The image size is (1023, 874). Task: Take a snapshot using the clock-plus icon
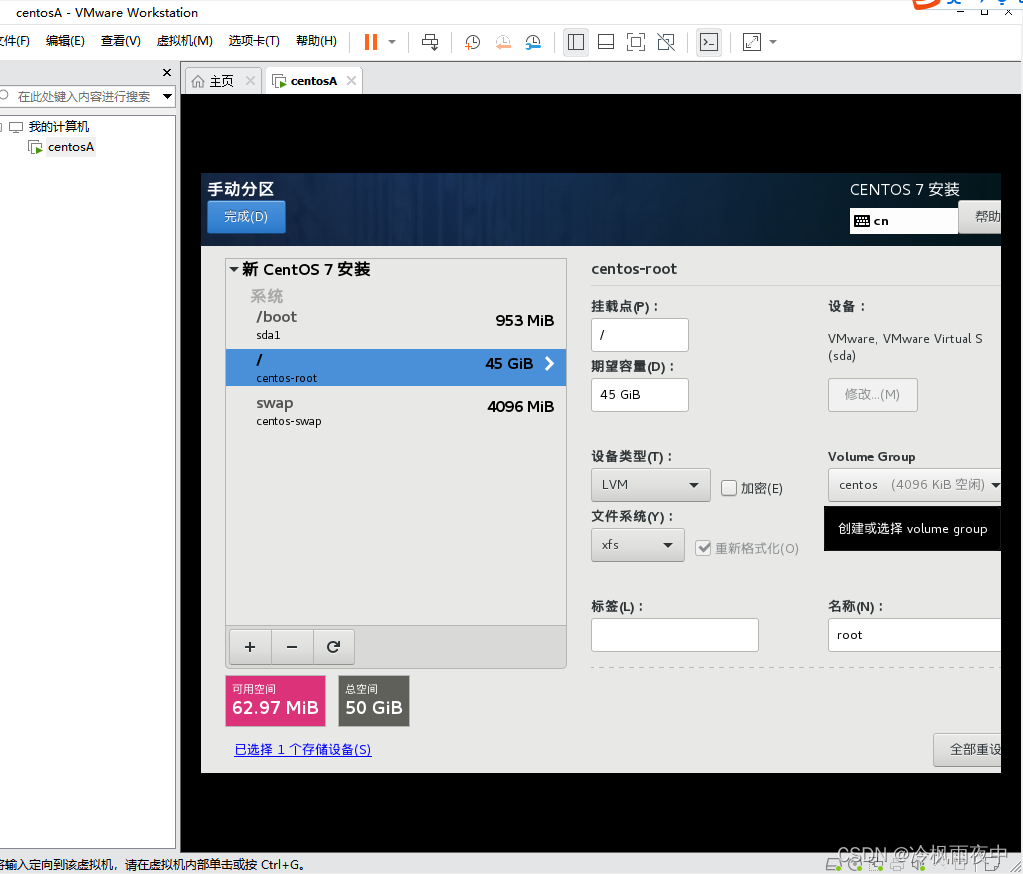(472, 42)
